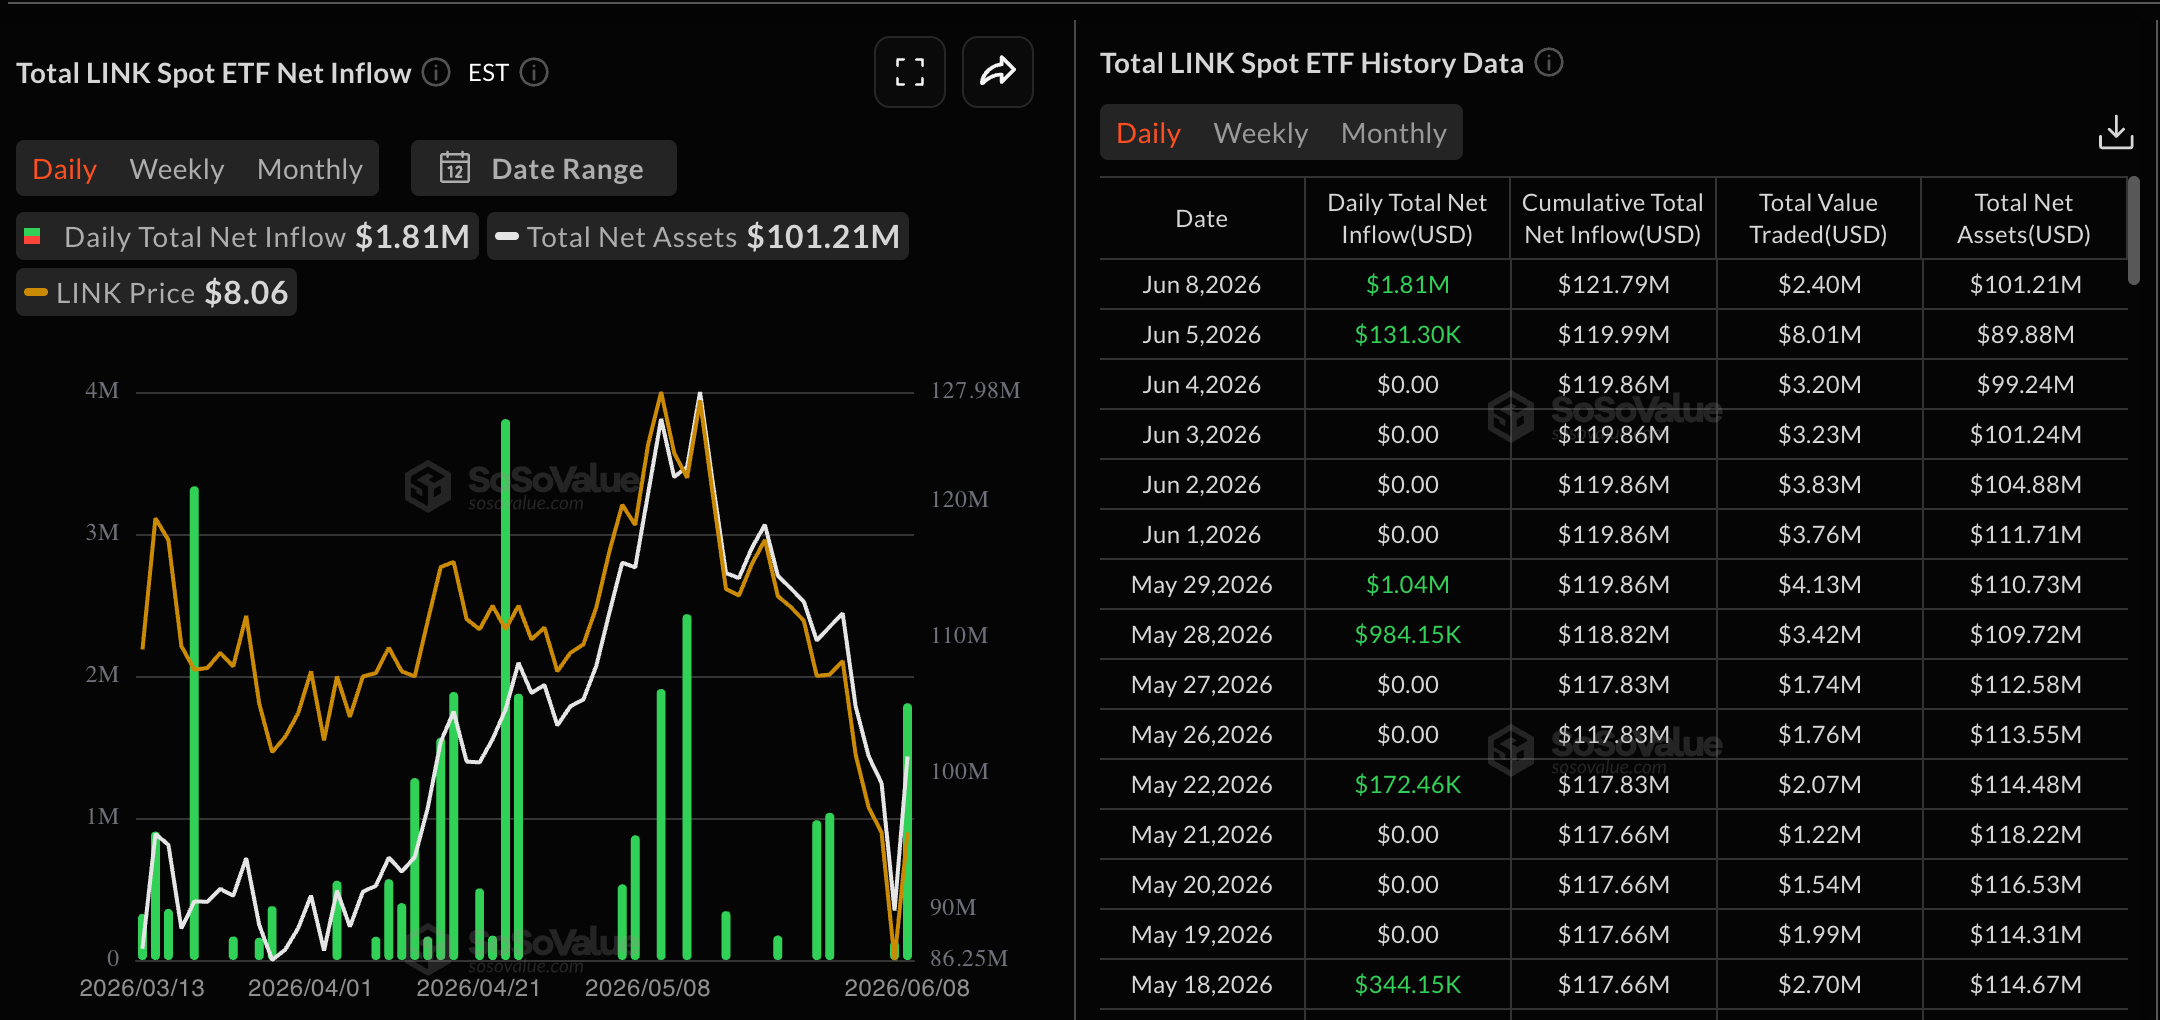Click the $131.30K inflow cell
The height and width of the screenshot is (1020, 2160).
(1408, 334)
